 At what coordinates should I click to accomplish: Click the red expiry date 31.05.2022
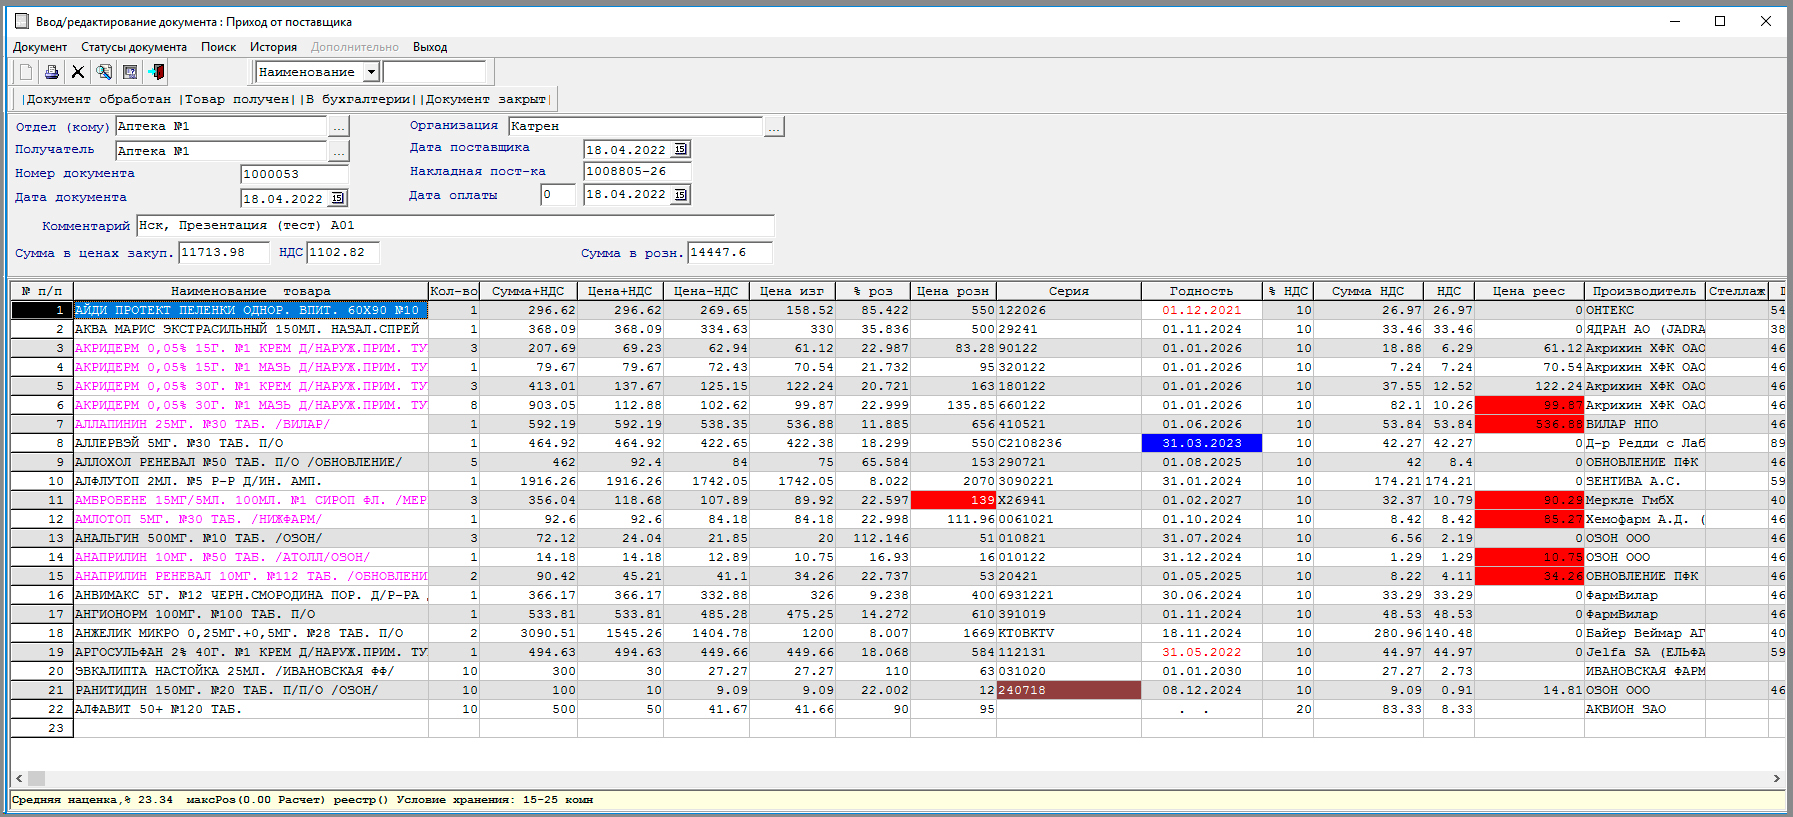tap(1201, 652)
